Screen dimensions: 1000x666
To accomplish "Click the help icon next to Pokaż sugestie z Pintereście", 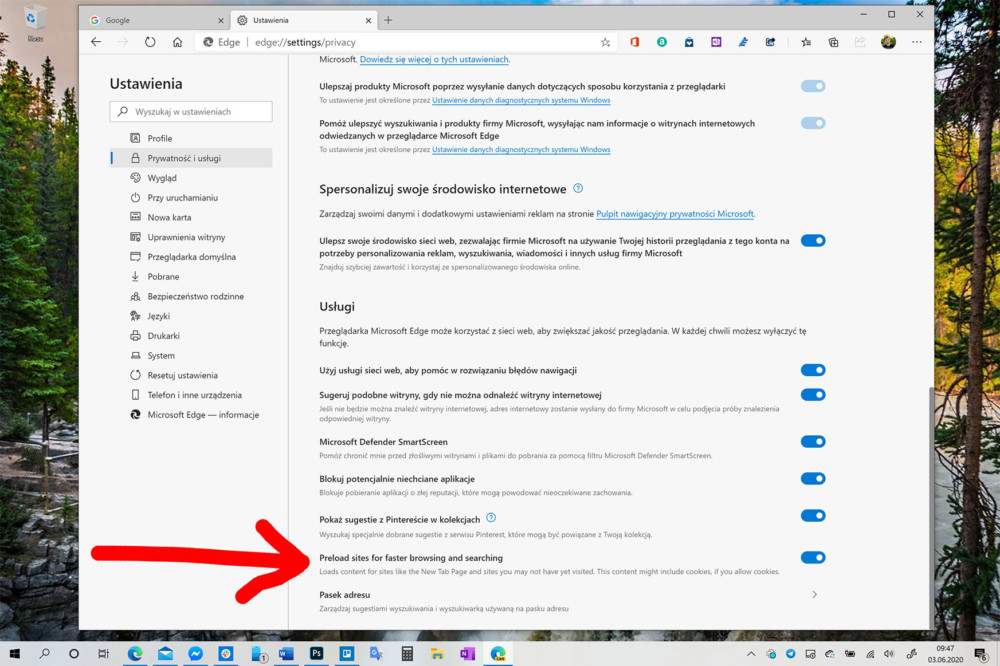I will click(491, 518).
